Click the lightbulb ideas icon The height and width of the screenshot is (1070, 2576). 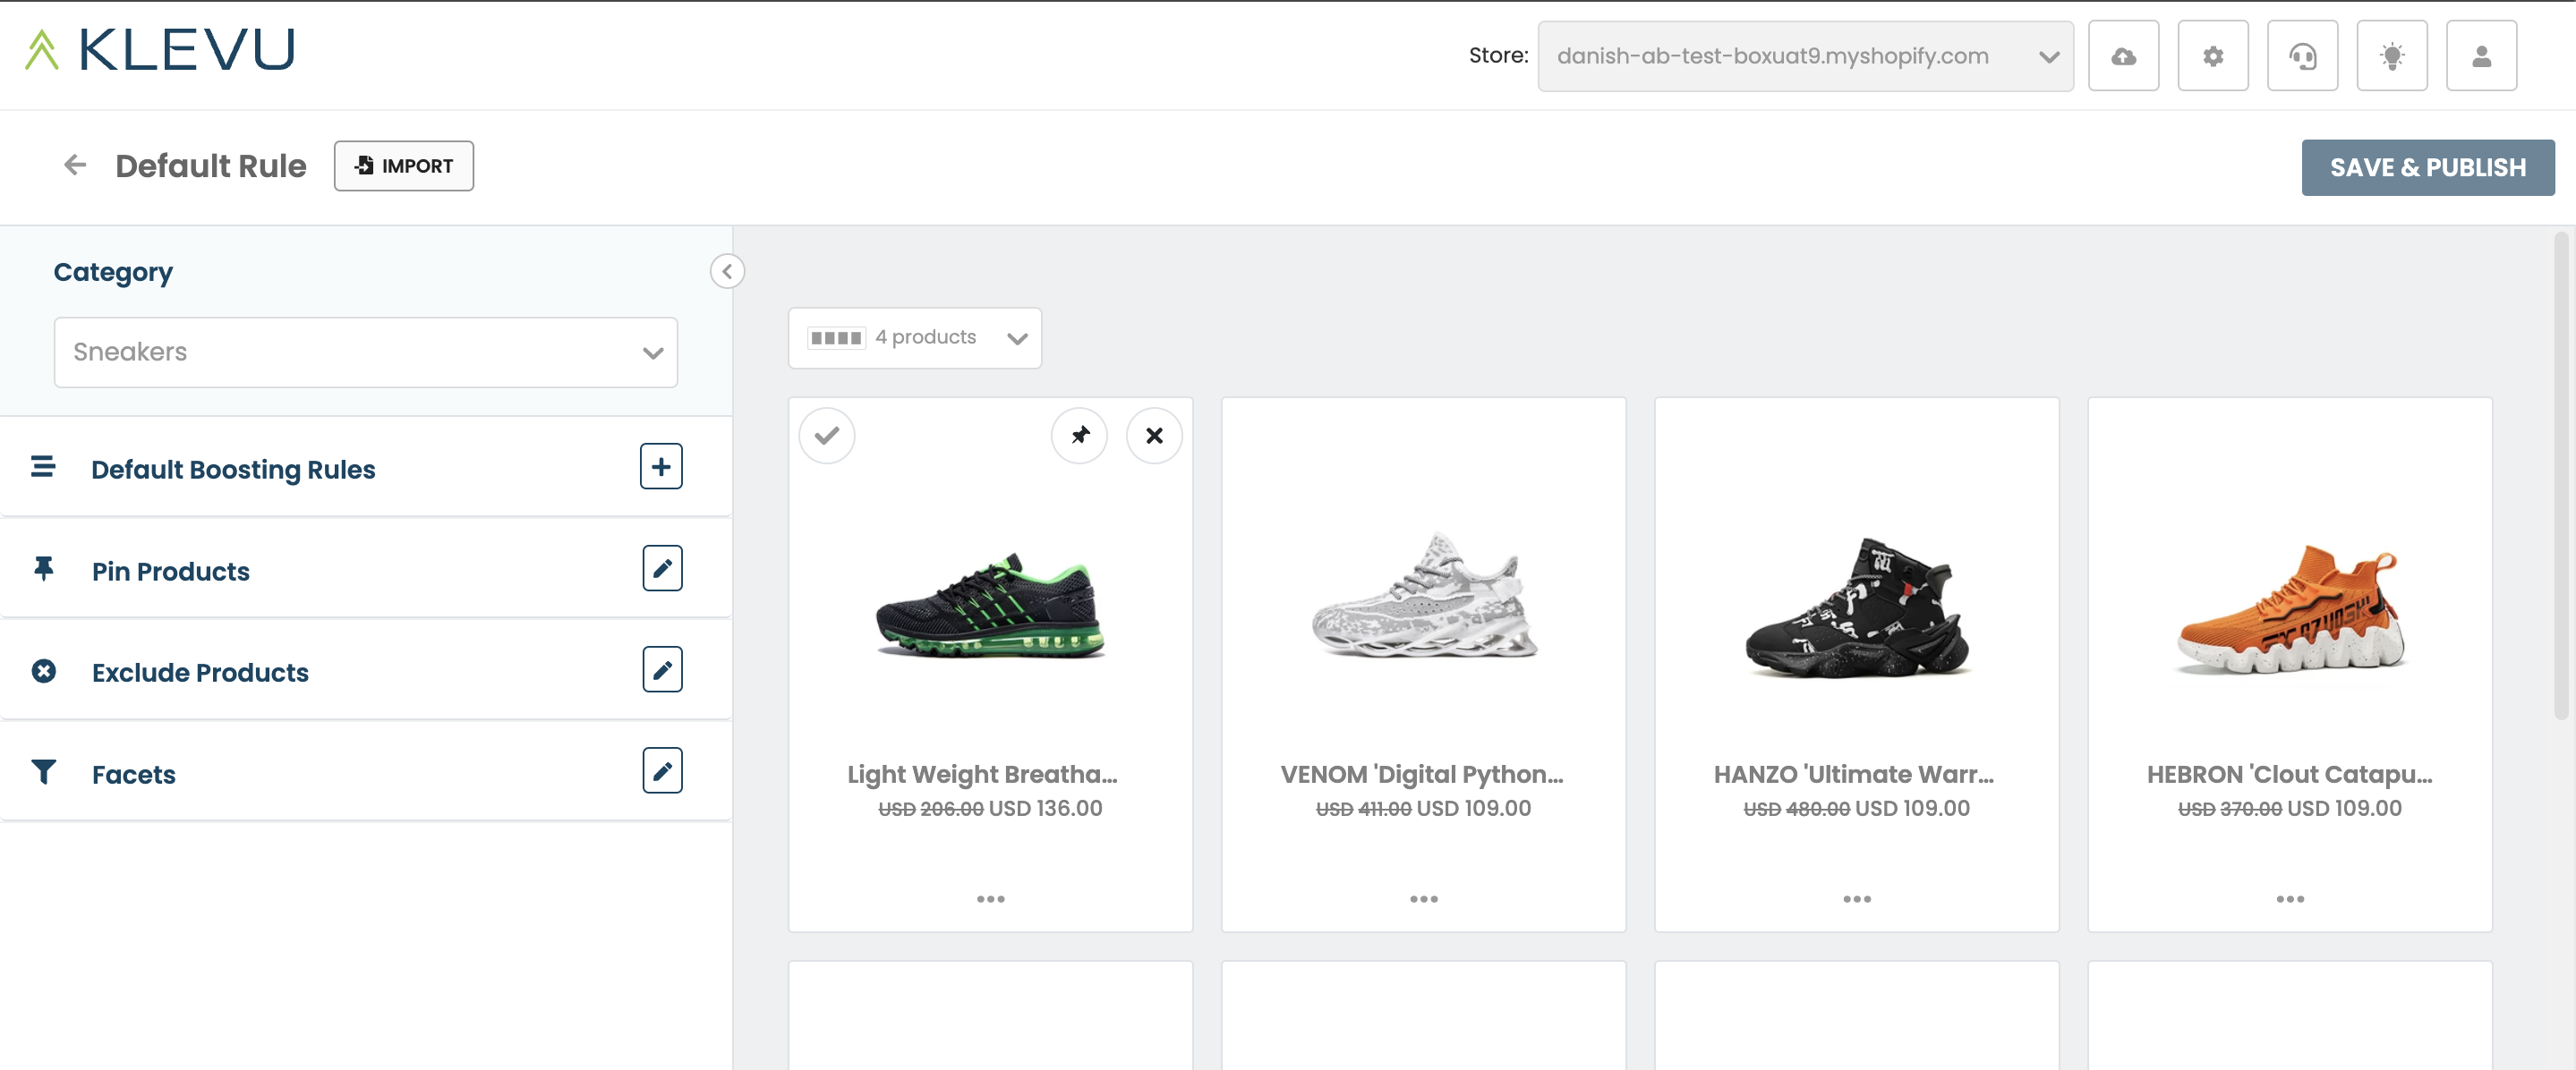click(2392, 56)
